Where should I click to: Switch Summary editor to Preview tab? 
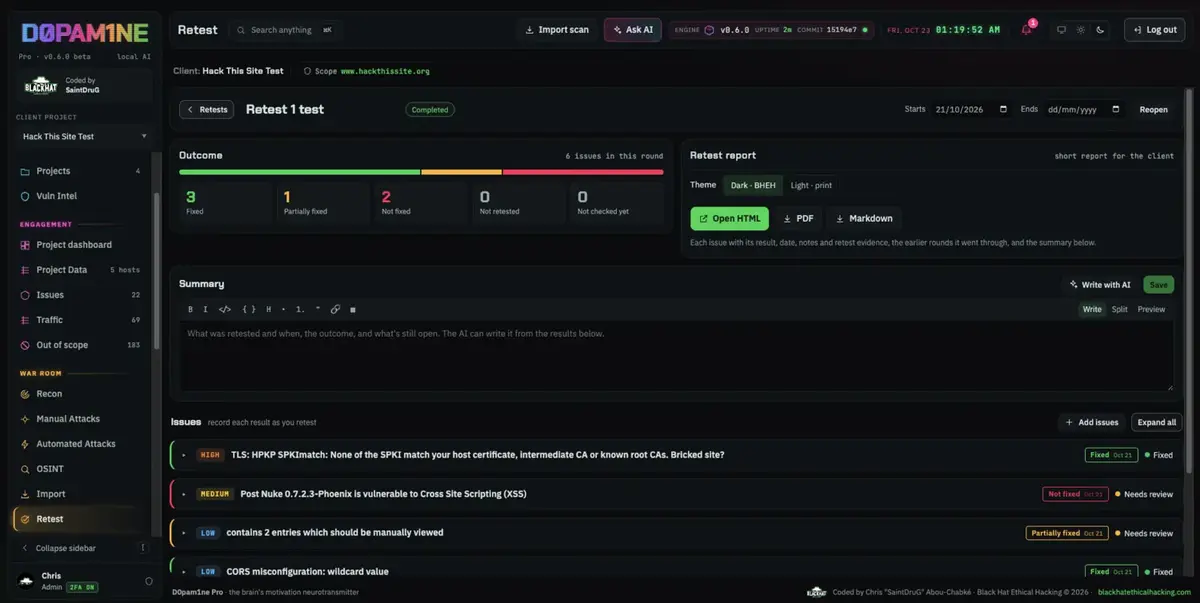pos(1151,309)
